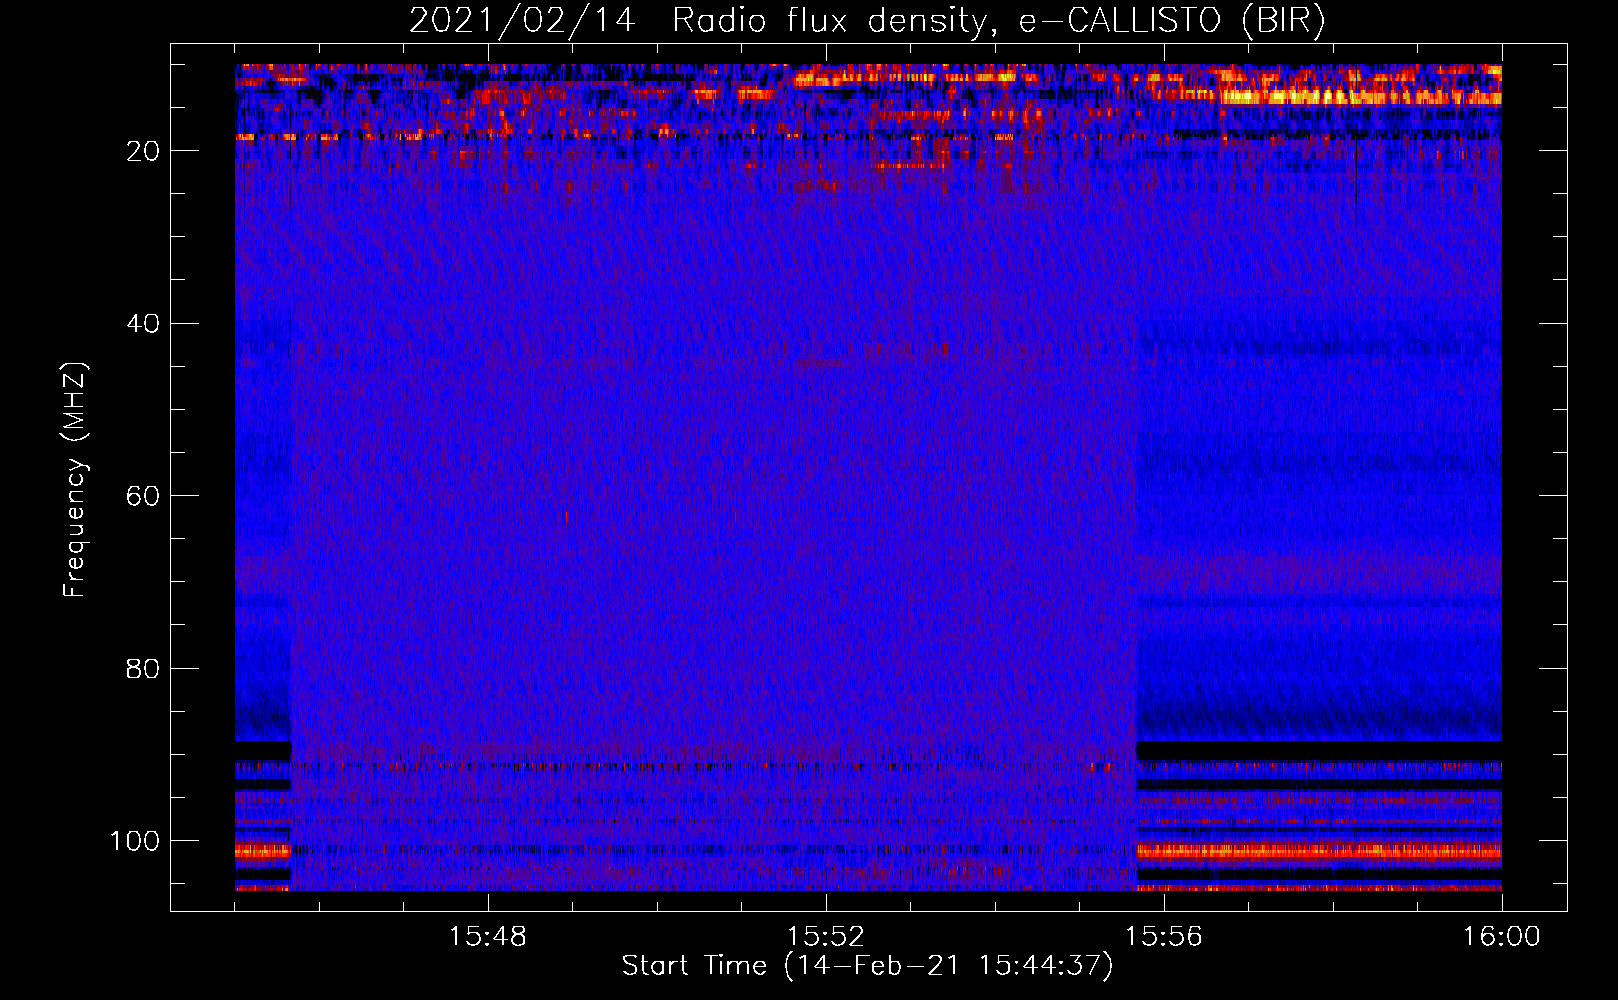Screen dimensions: 1618x1000
Task: Click the 100 MHz frequency tick label
Action: point(135,840)
